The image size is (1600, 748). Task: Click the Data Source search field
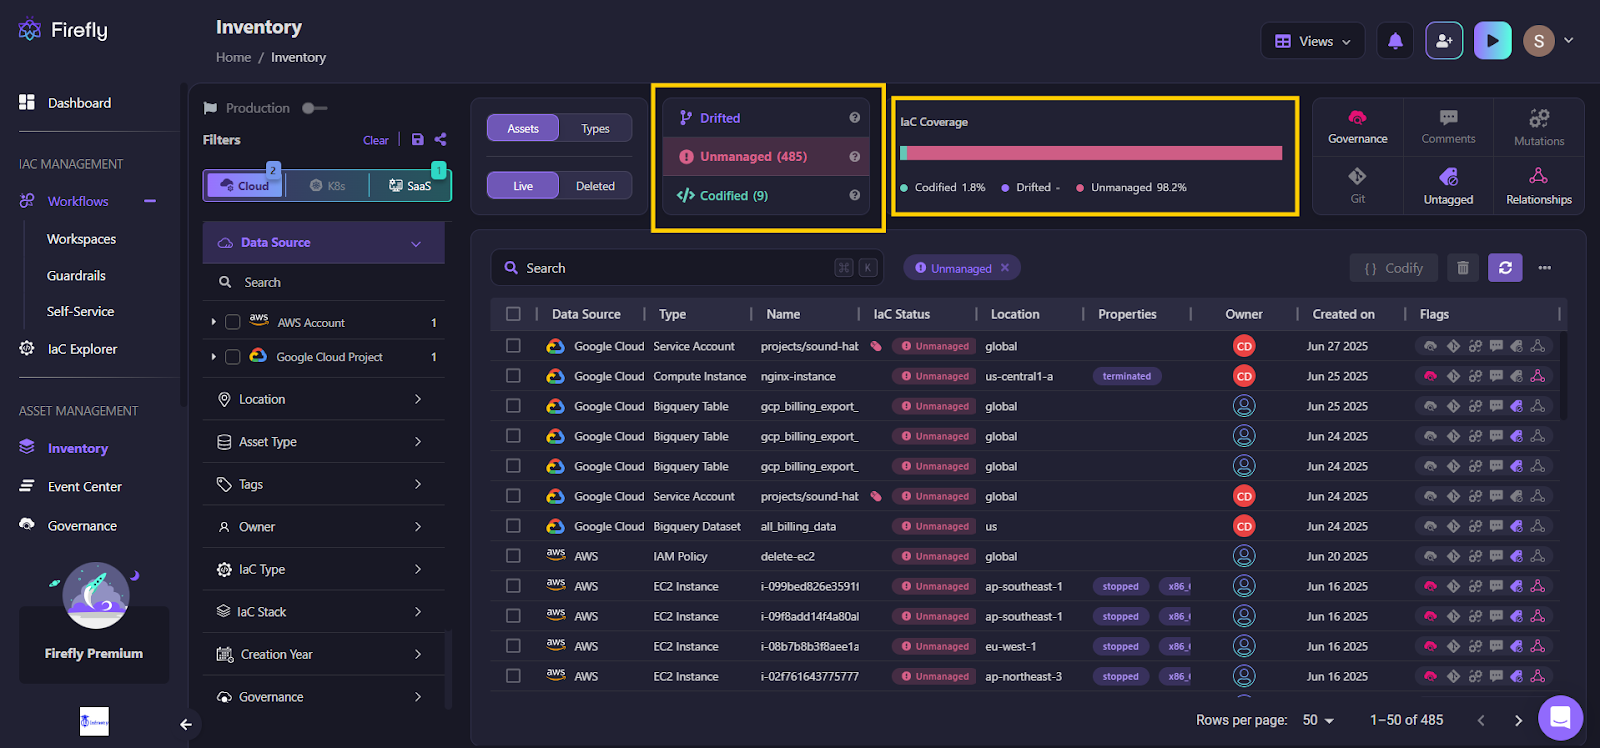(x=324, y=283)
